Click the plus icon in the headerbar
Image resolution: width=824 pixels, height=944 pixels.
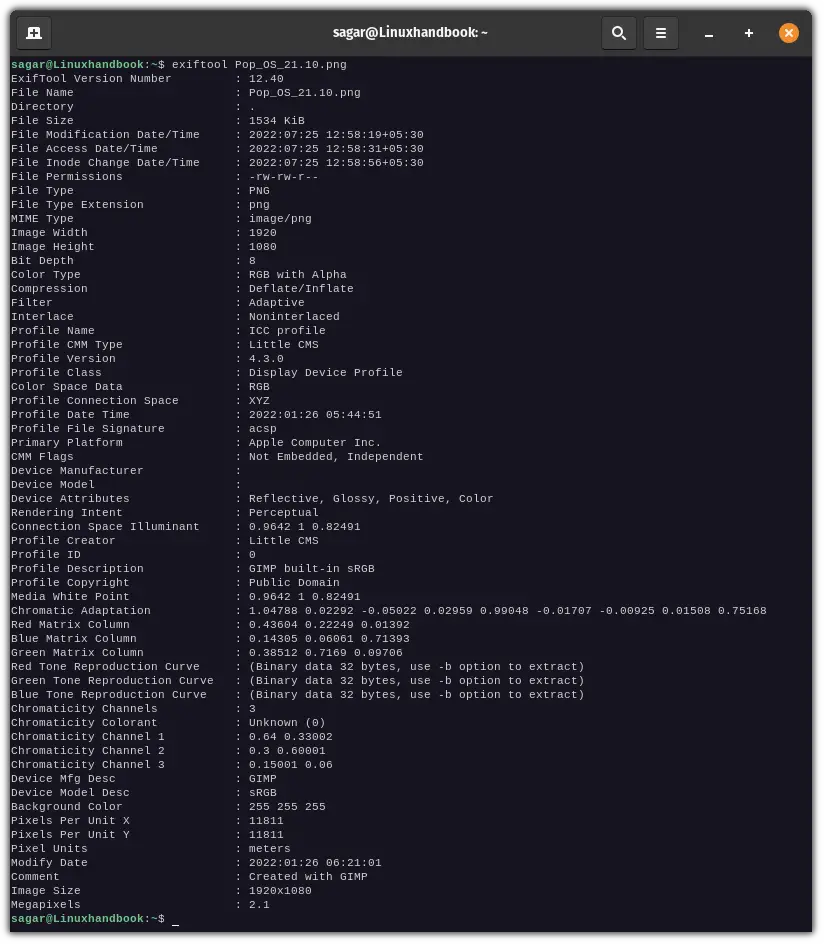pyautogui.click(x=748, y=33)
